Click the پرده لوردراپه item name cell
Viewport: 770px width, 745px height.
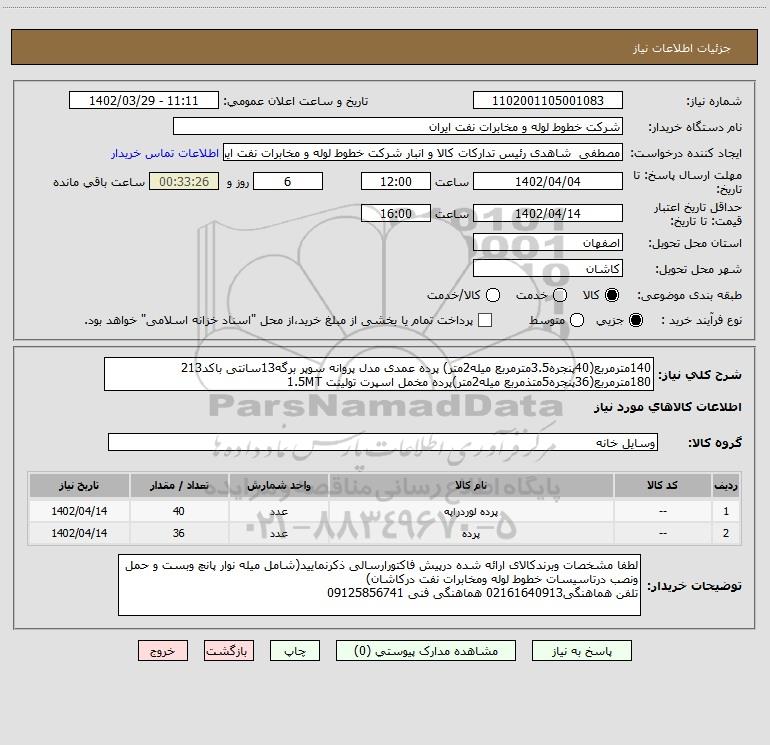click(471, 511)
